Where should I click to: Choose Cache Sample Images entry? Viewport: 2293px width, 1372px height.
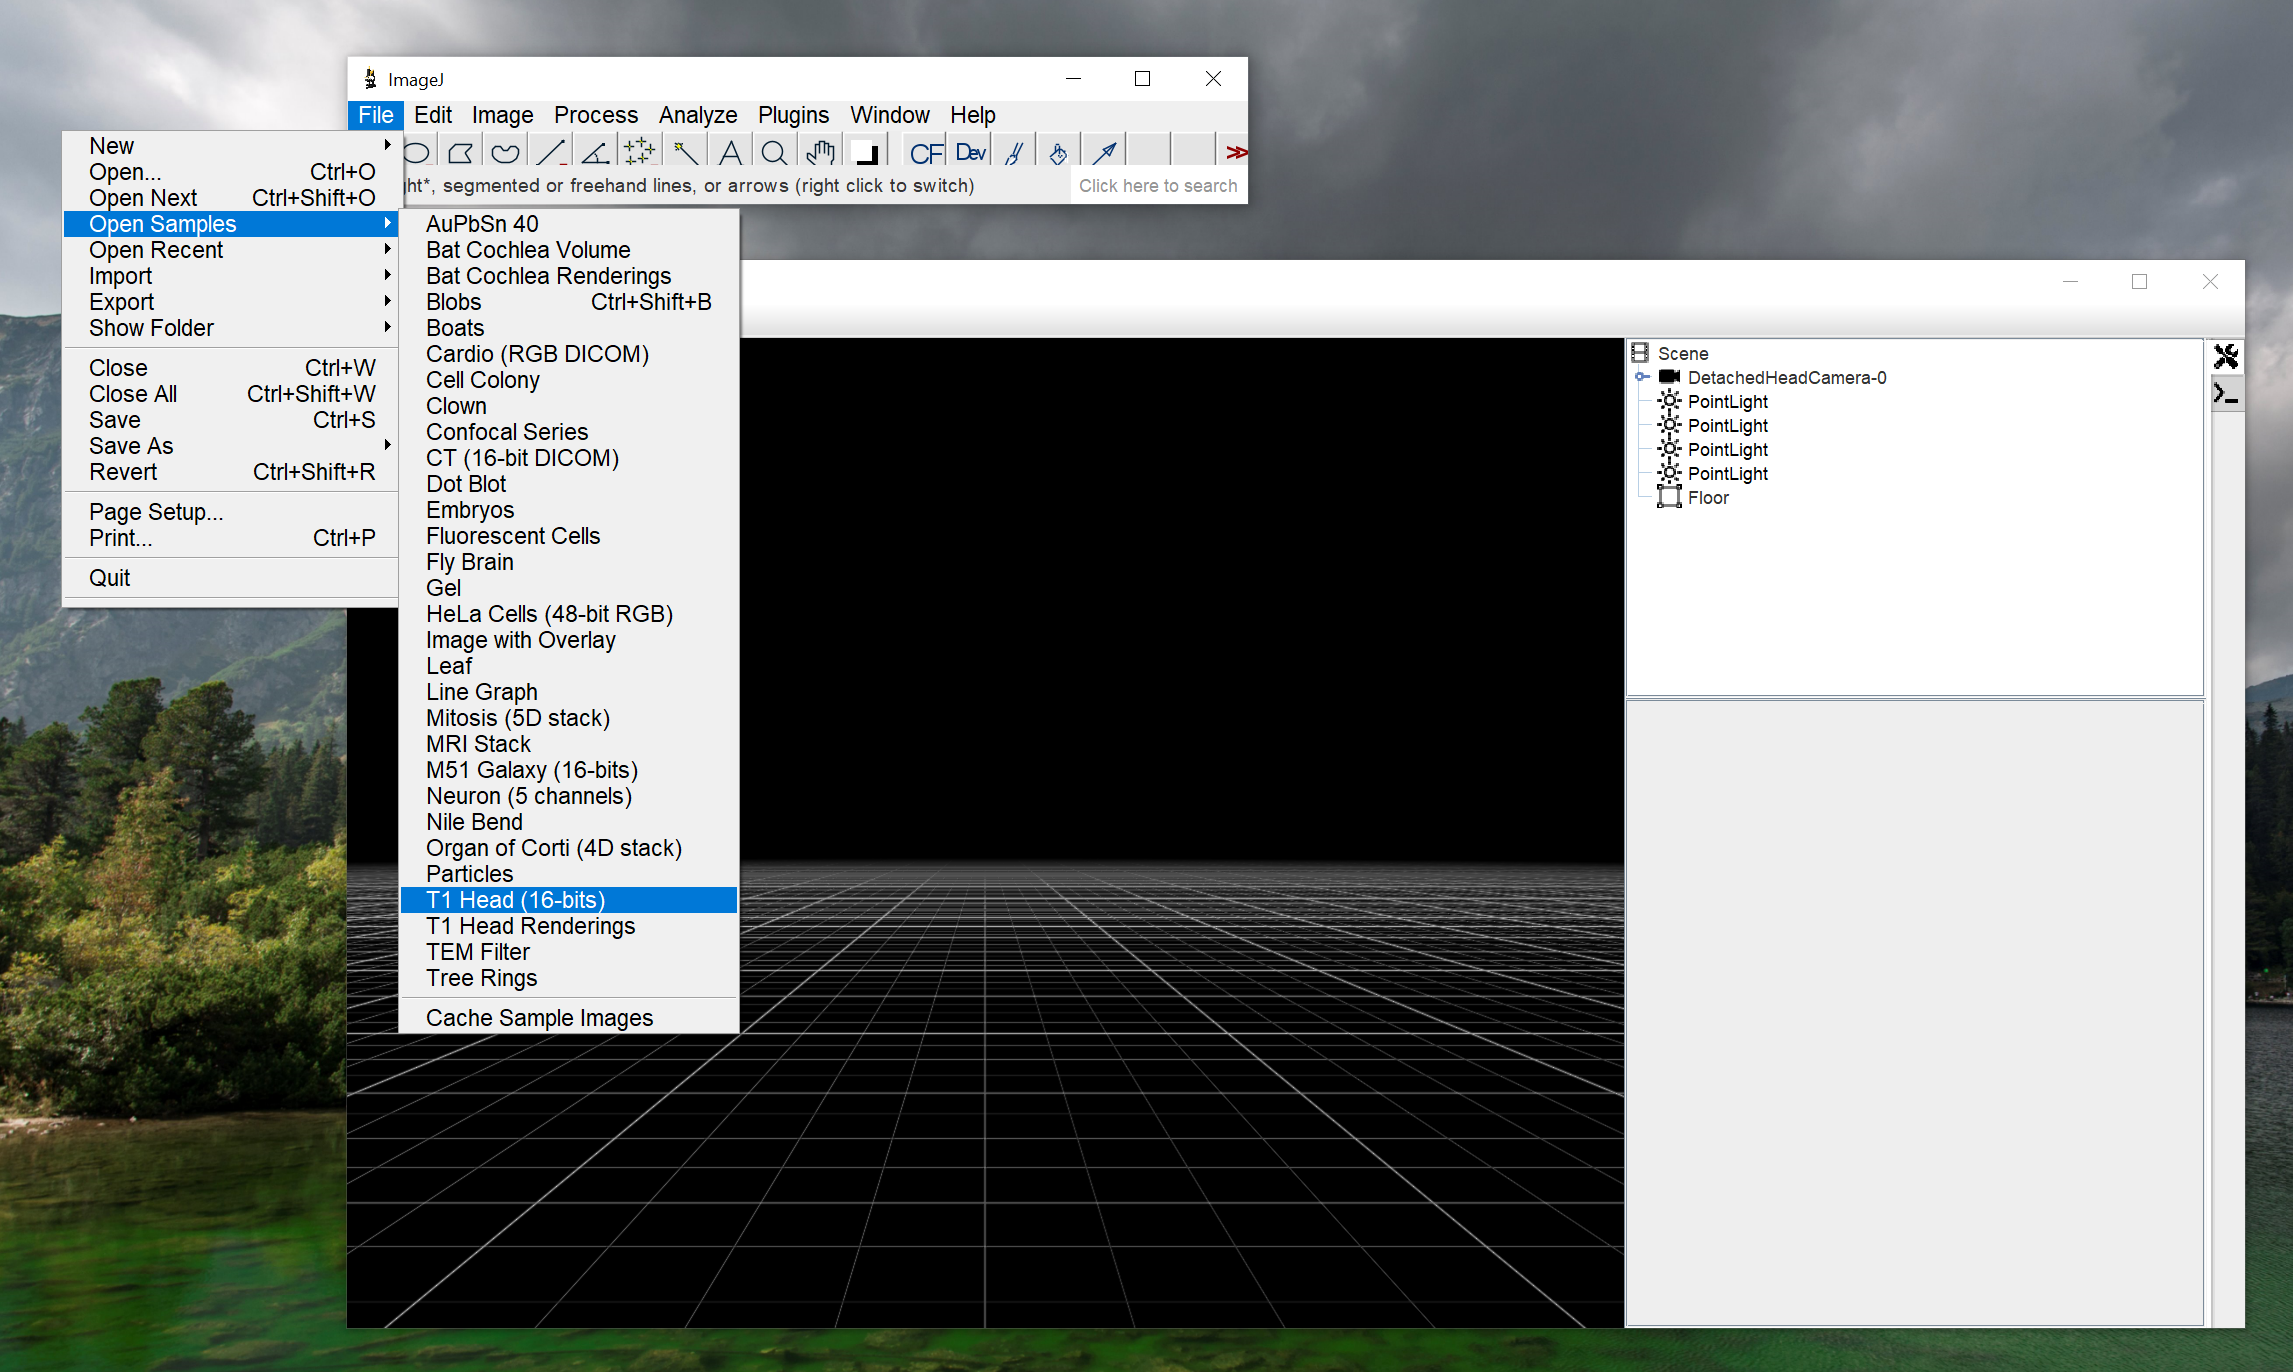point(539,1018)
